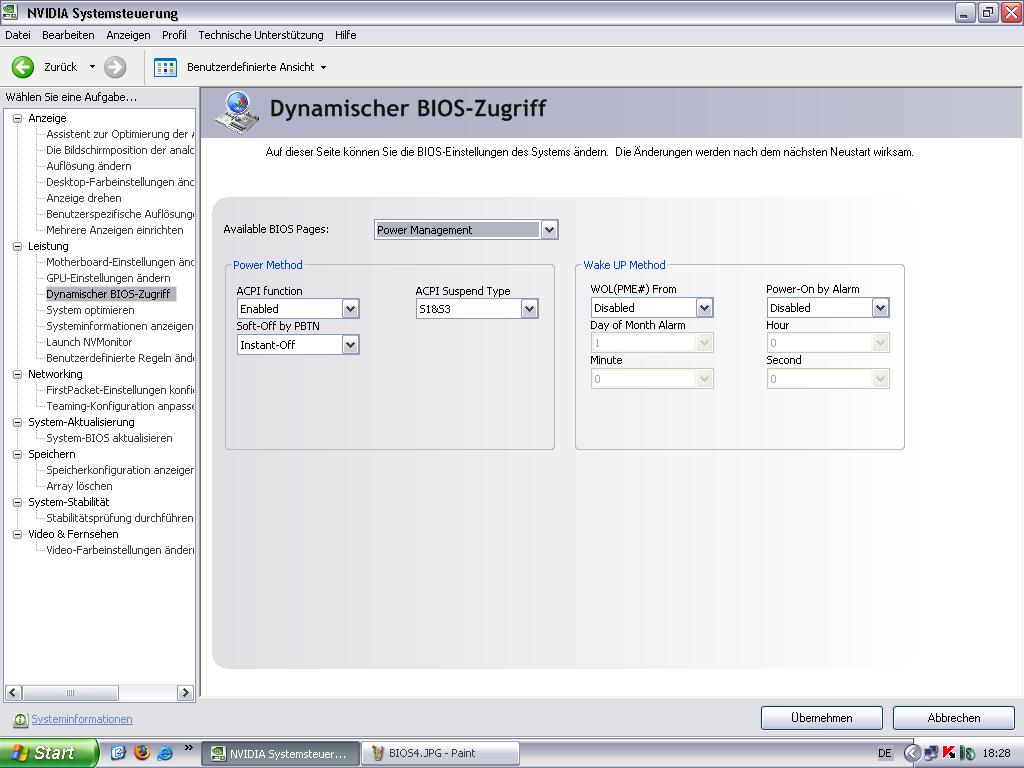Launch Internet Explorer from quick launch
This screenshot has height=768, width=1024.
(x=165, y=752)
